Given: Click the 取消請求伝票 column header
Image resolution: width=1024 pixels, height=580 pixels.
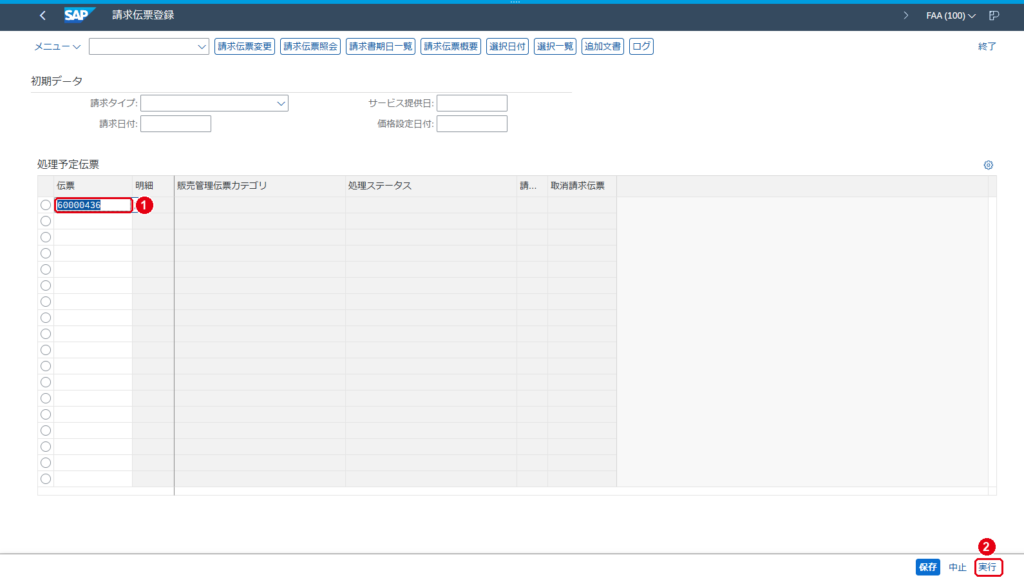Looking at the screenshot, I should pos(582,185).
